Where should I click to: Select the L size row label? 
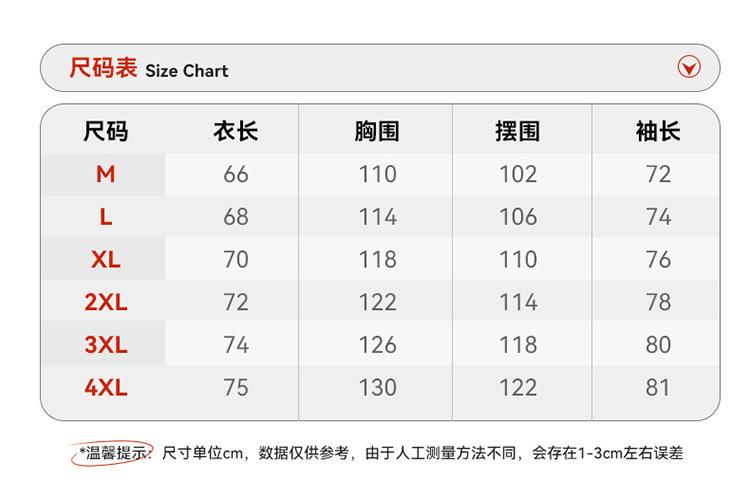click(106, 217)
